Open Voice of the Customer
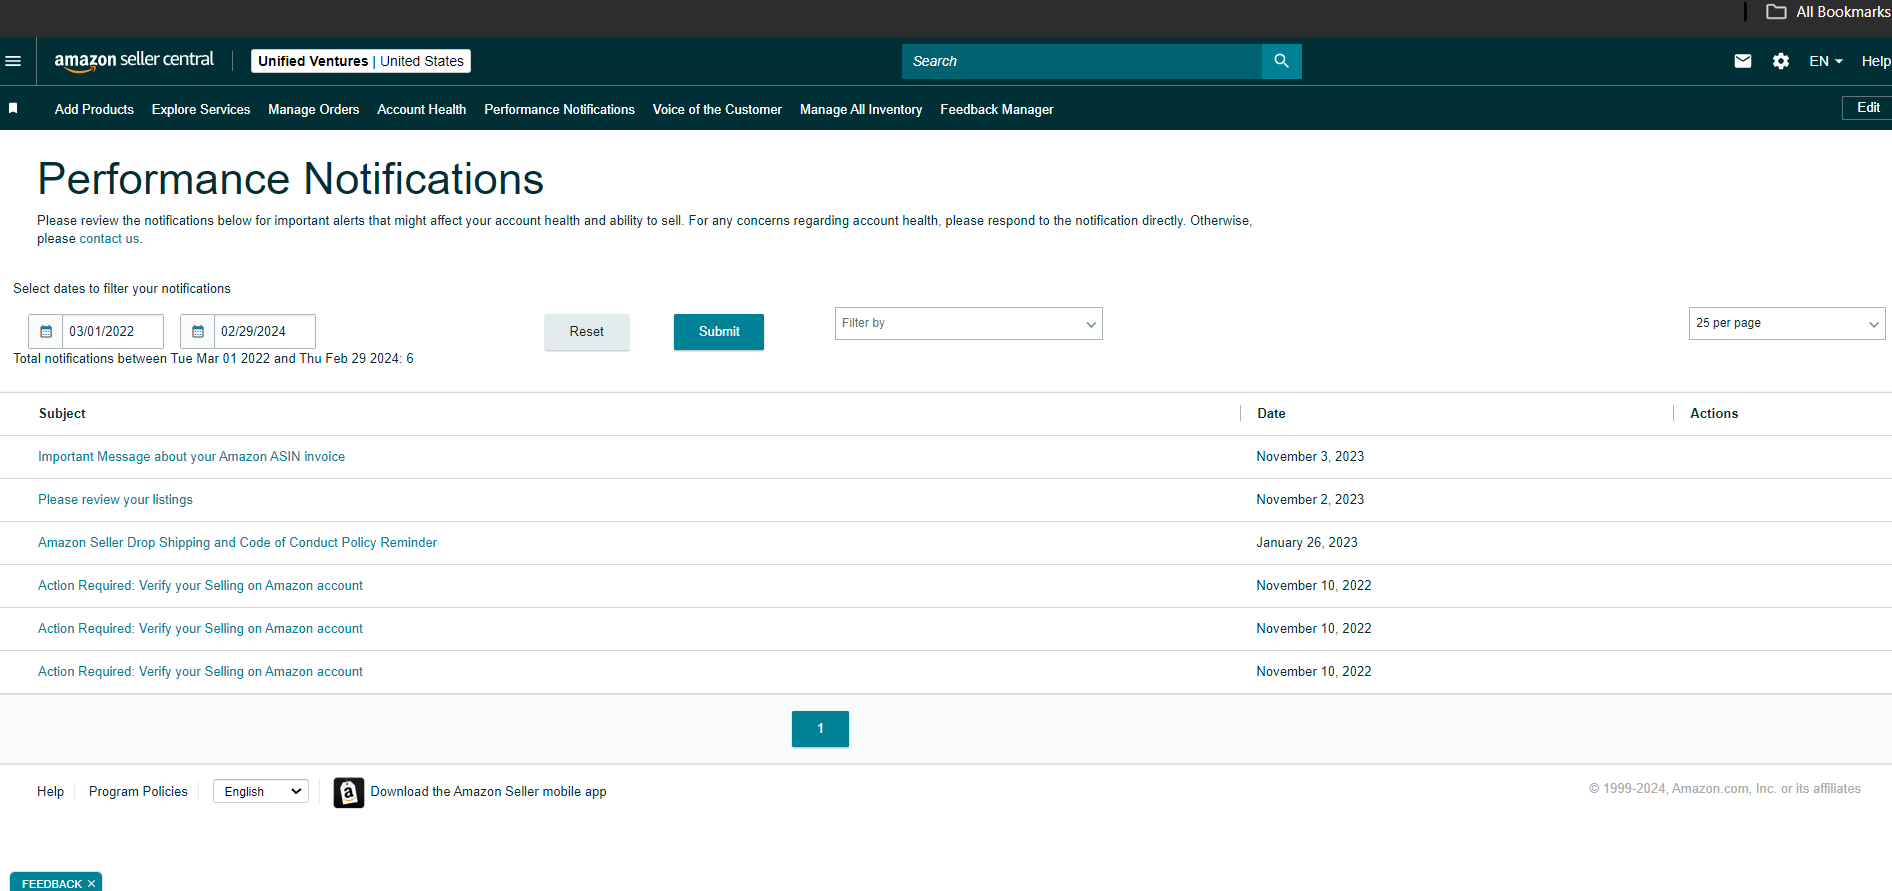Viewport: 1892px width, 891px height. pyautogui.click(x=717, y=109)
